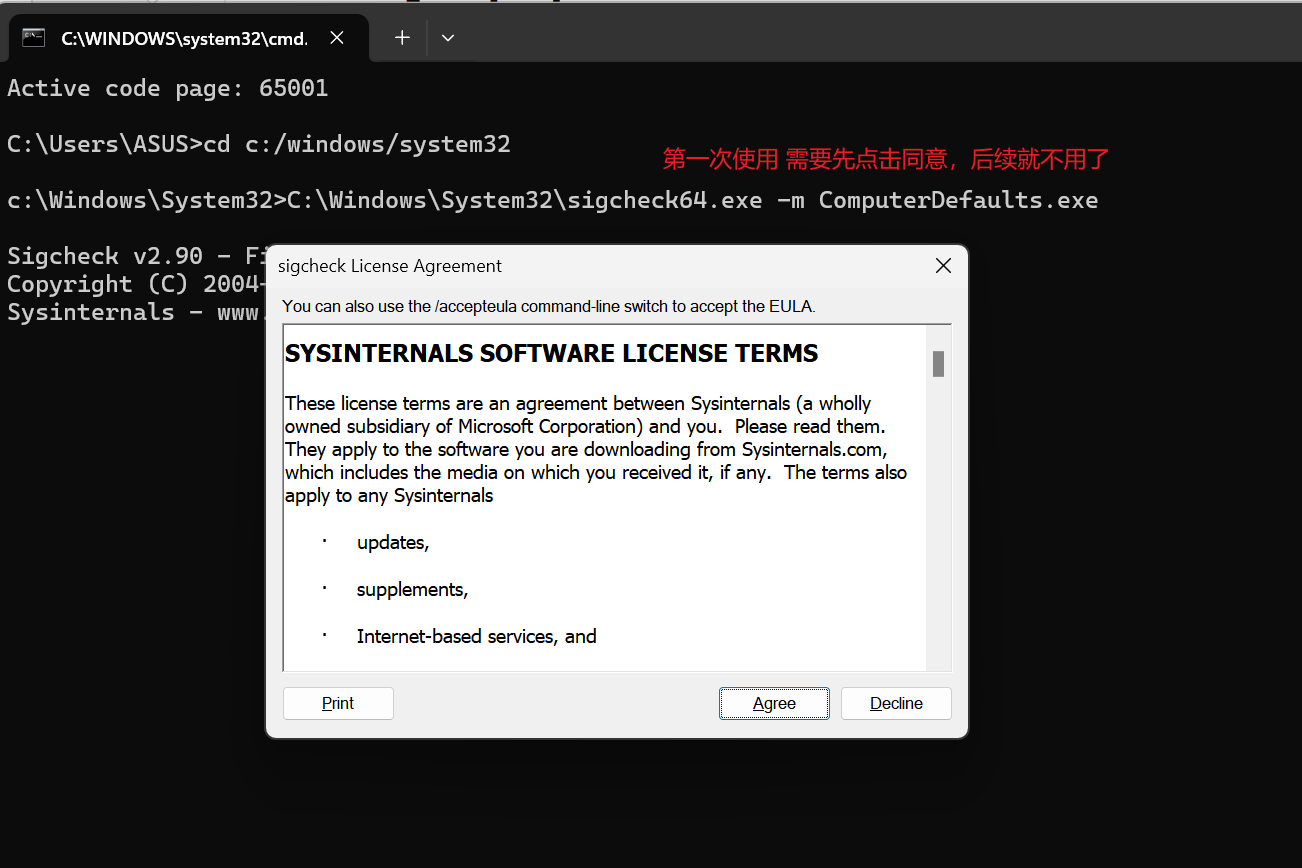
Task: Click the sigcheck64.exe command line in terminal
Action: pos(552,200)
